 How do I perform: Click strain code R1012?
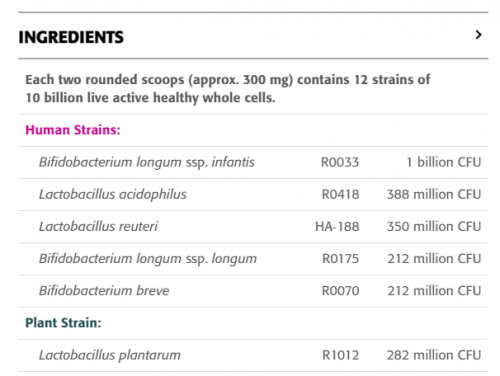tap(340, 355)
